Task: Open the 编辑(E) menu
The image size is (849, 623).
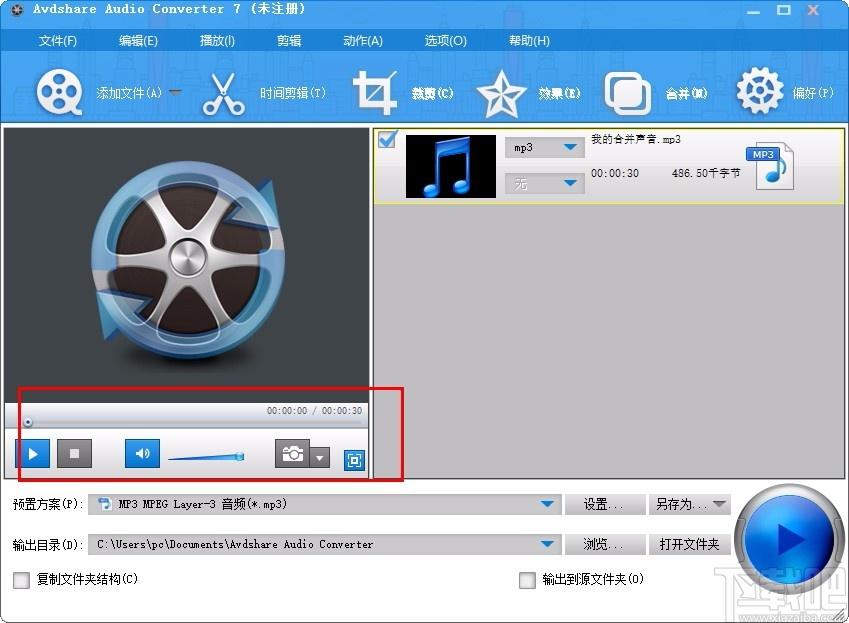Action: coord(138,41)
